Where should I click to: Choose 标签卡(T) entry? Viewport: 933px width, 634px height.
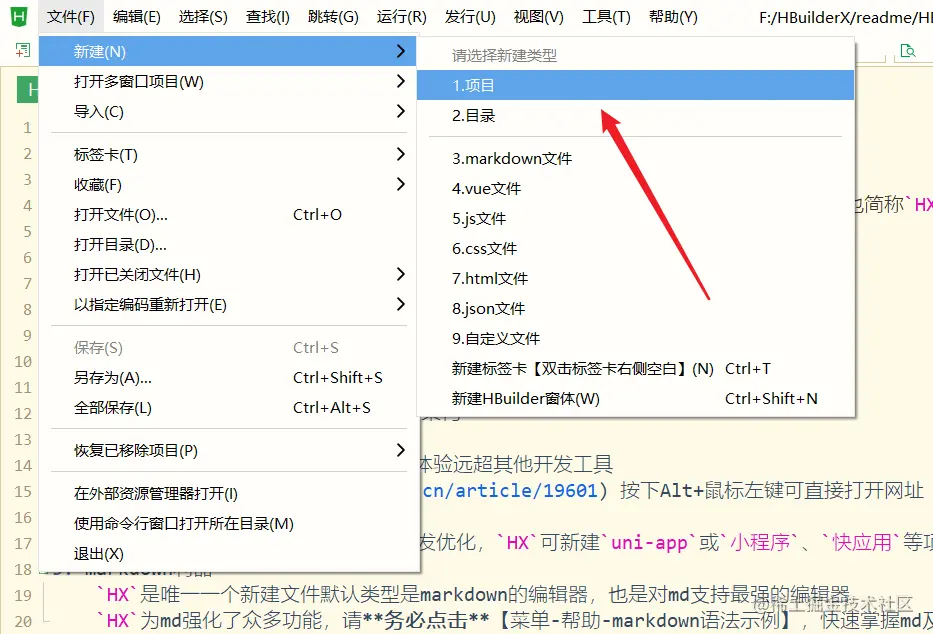228,155
